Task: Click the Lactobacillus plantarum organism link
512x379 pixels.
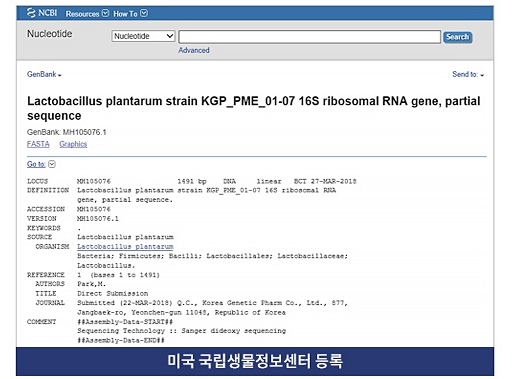Action: tap(125, 247)
